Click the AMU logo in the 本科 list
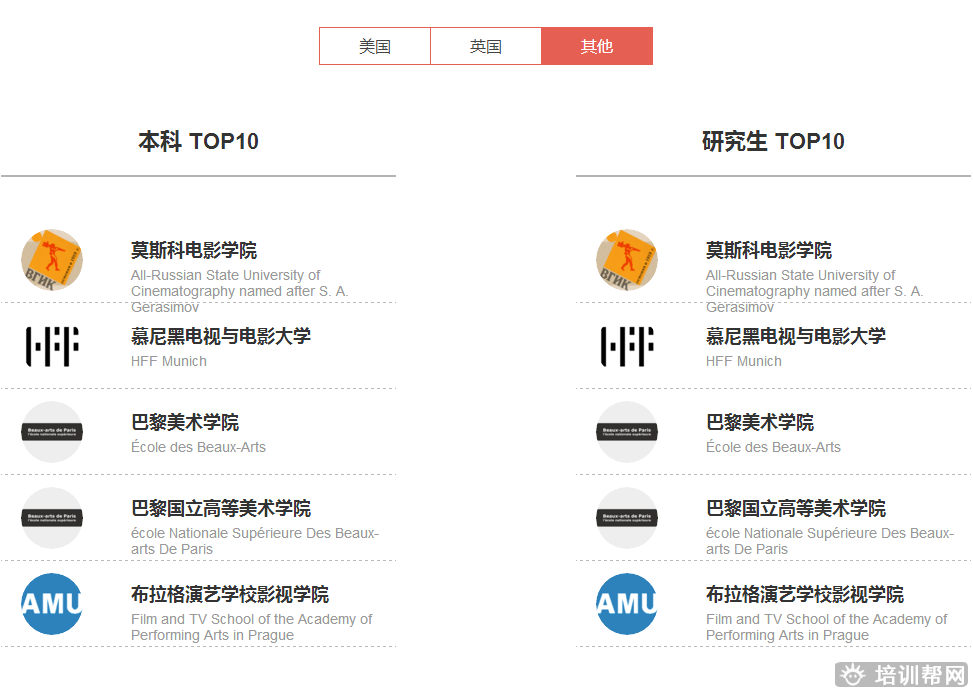The height and width of the screenshot is (692, 973). click(x=52, y=604)
